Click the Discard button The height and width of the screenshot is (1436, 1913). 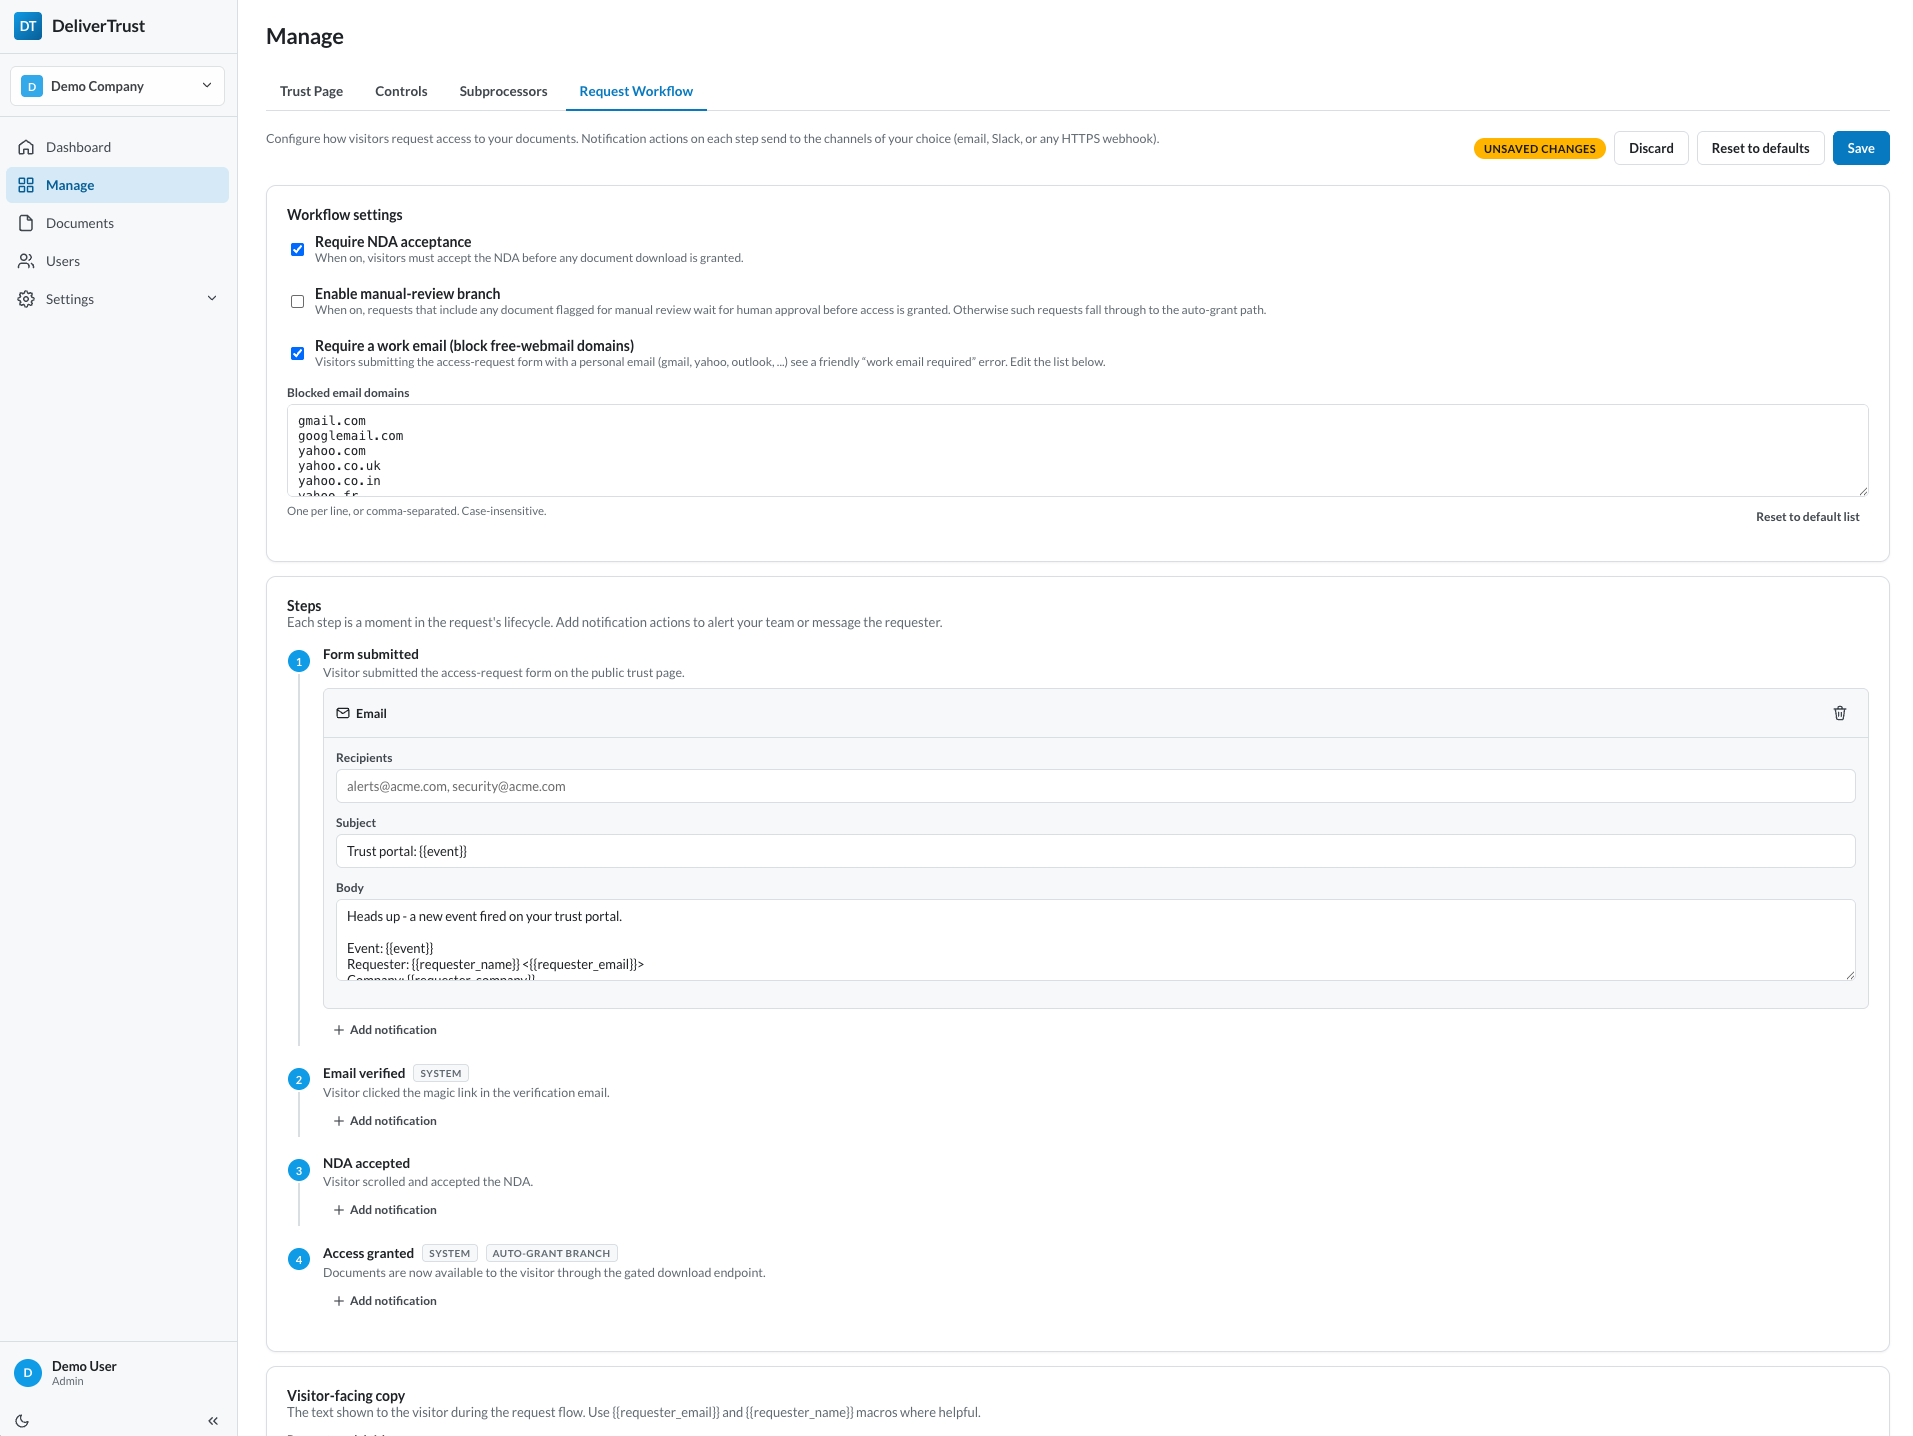click(x=1651, y=148)
